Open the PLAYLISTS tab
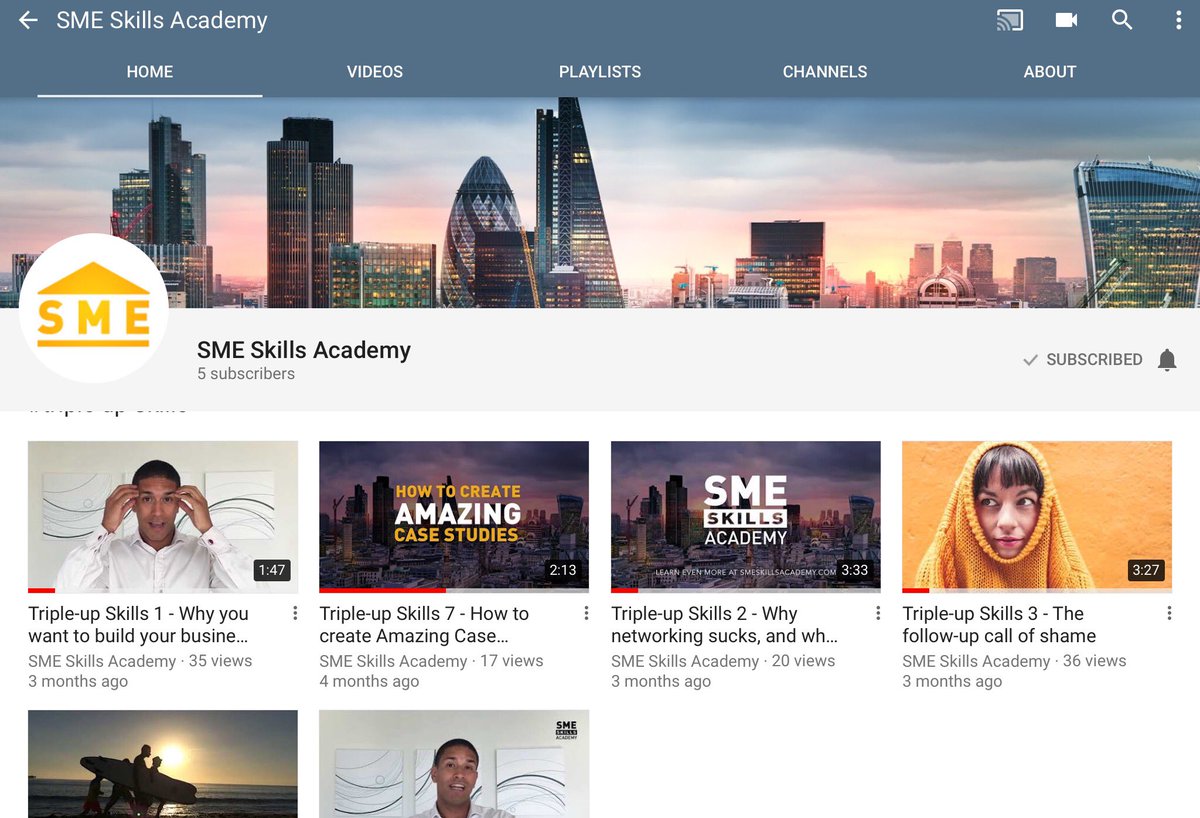Screen dimensions: 1200x818 pyautogui.click(x=600, y=71)
